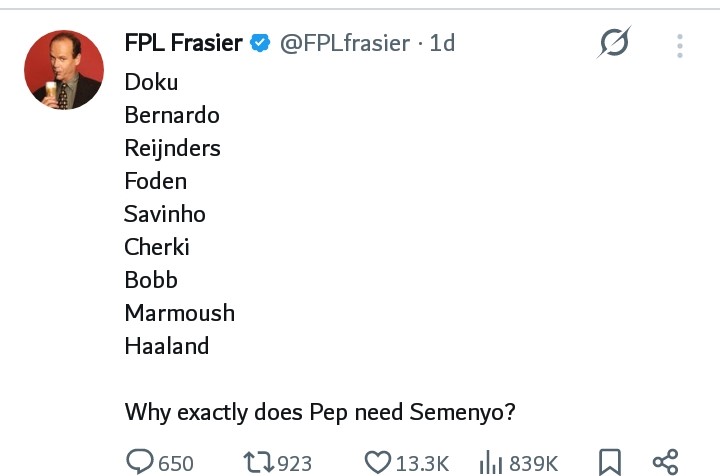Click the 13.3K likes count
This screenshot has height=476, width=720.
coord(422,463)
